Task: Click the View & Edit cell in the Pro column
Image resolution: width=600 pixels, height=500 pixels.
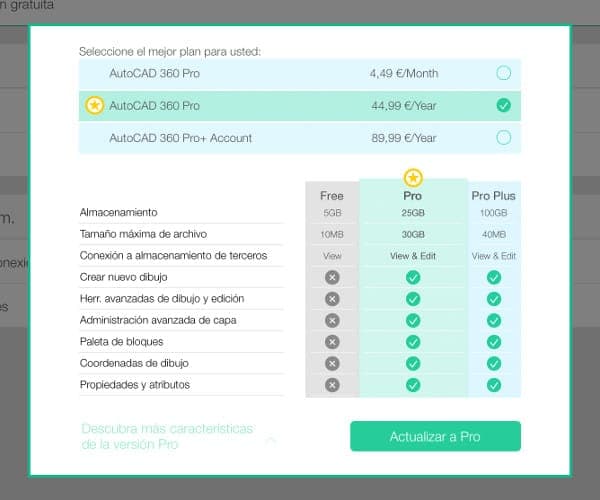Action: point(413,256)
